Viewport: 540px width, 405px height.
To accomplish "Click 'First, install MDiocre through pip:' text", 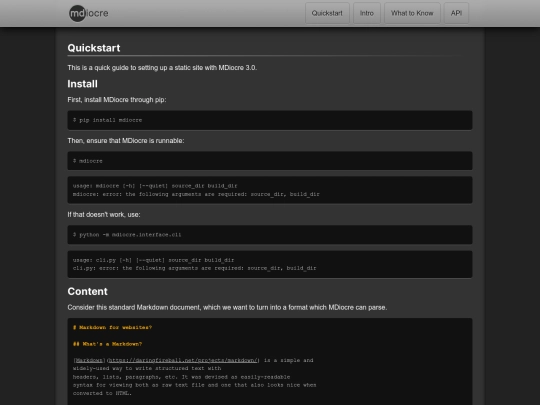I will click(x=117, y=100).
